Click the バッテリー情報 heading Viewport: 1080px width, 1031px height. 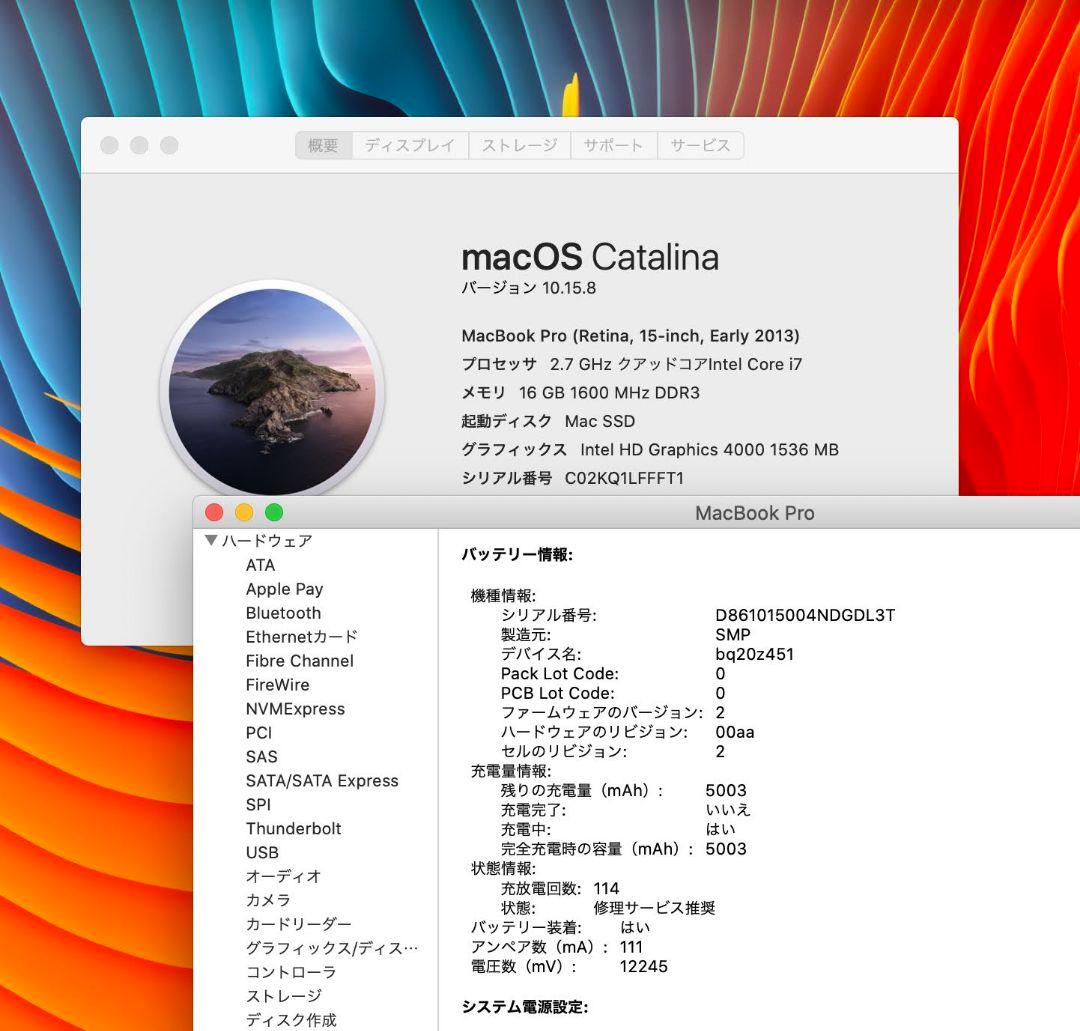(517, 554)
